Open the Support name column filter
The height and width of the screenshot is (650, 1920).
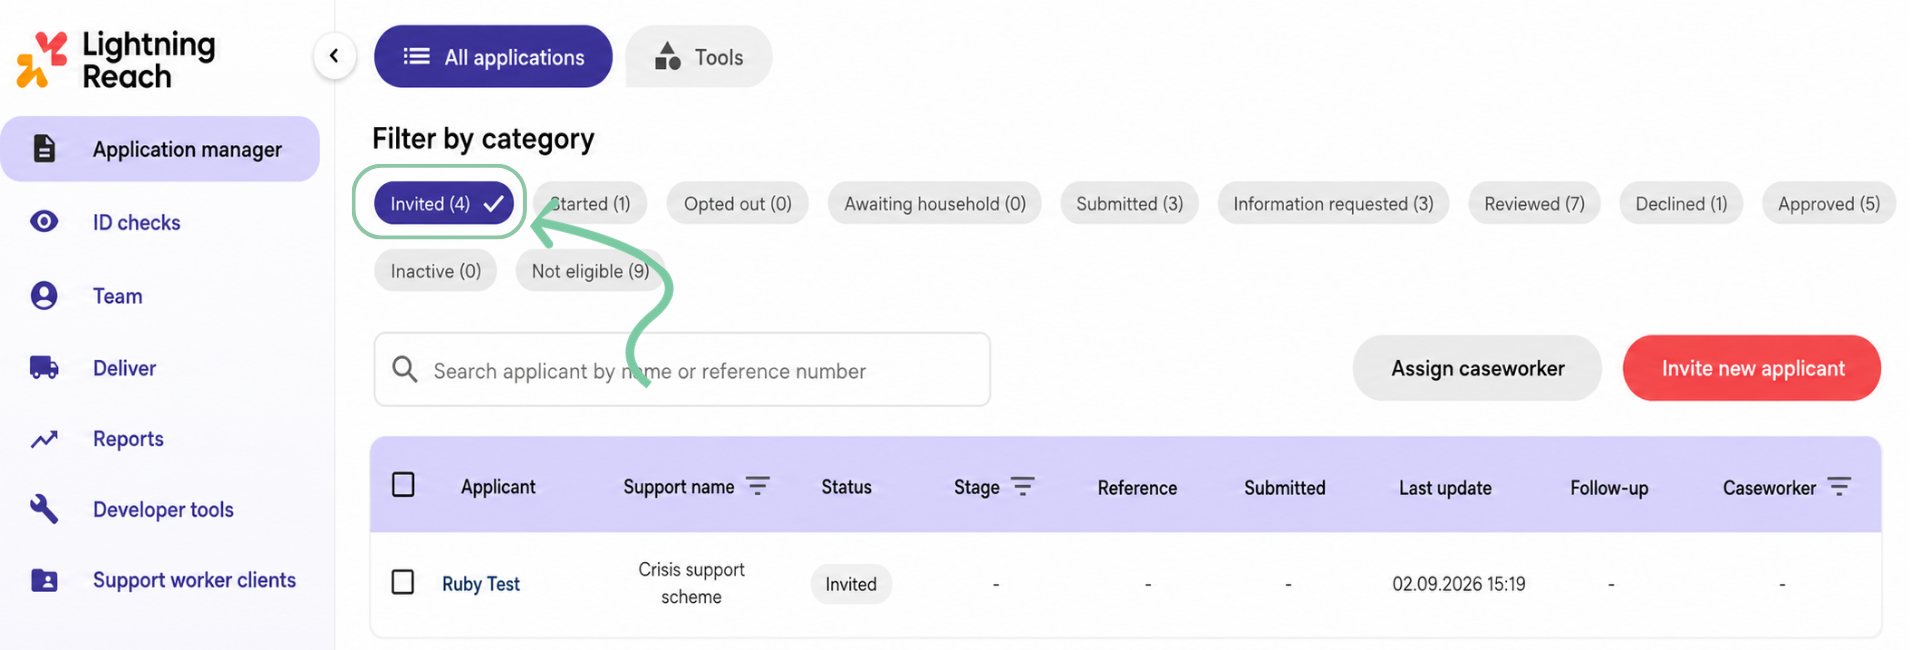pyautogui.click(x=758, y=486)
